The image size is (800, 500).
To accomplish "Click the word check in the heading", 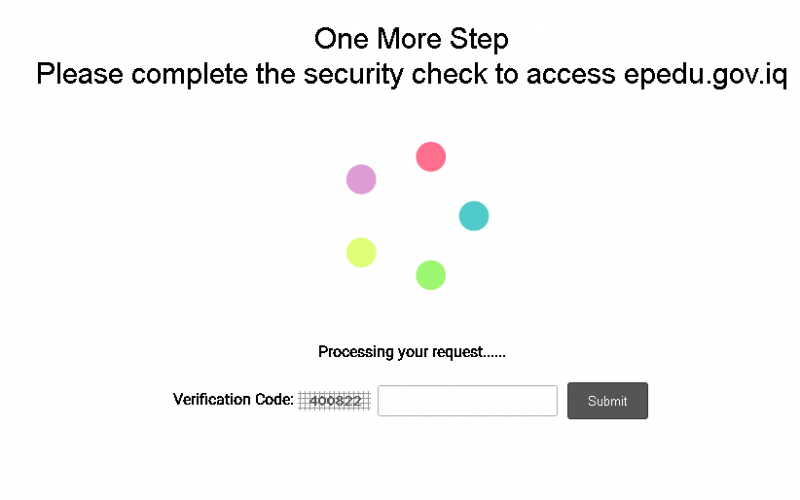I will click(449, 74).
